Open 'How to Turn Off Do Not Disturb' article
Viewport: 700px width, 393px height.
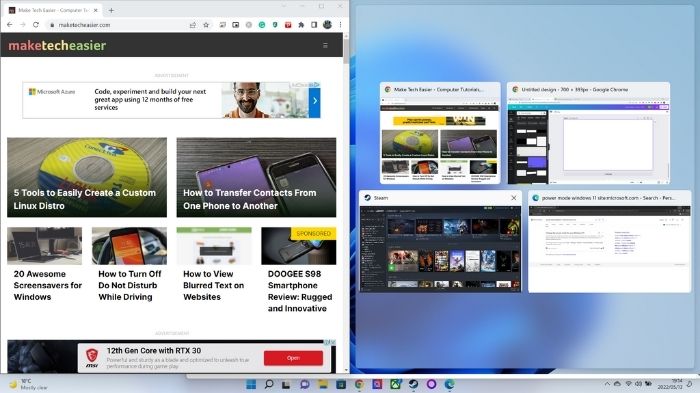129,285
